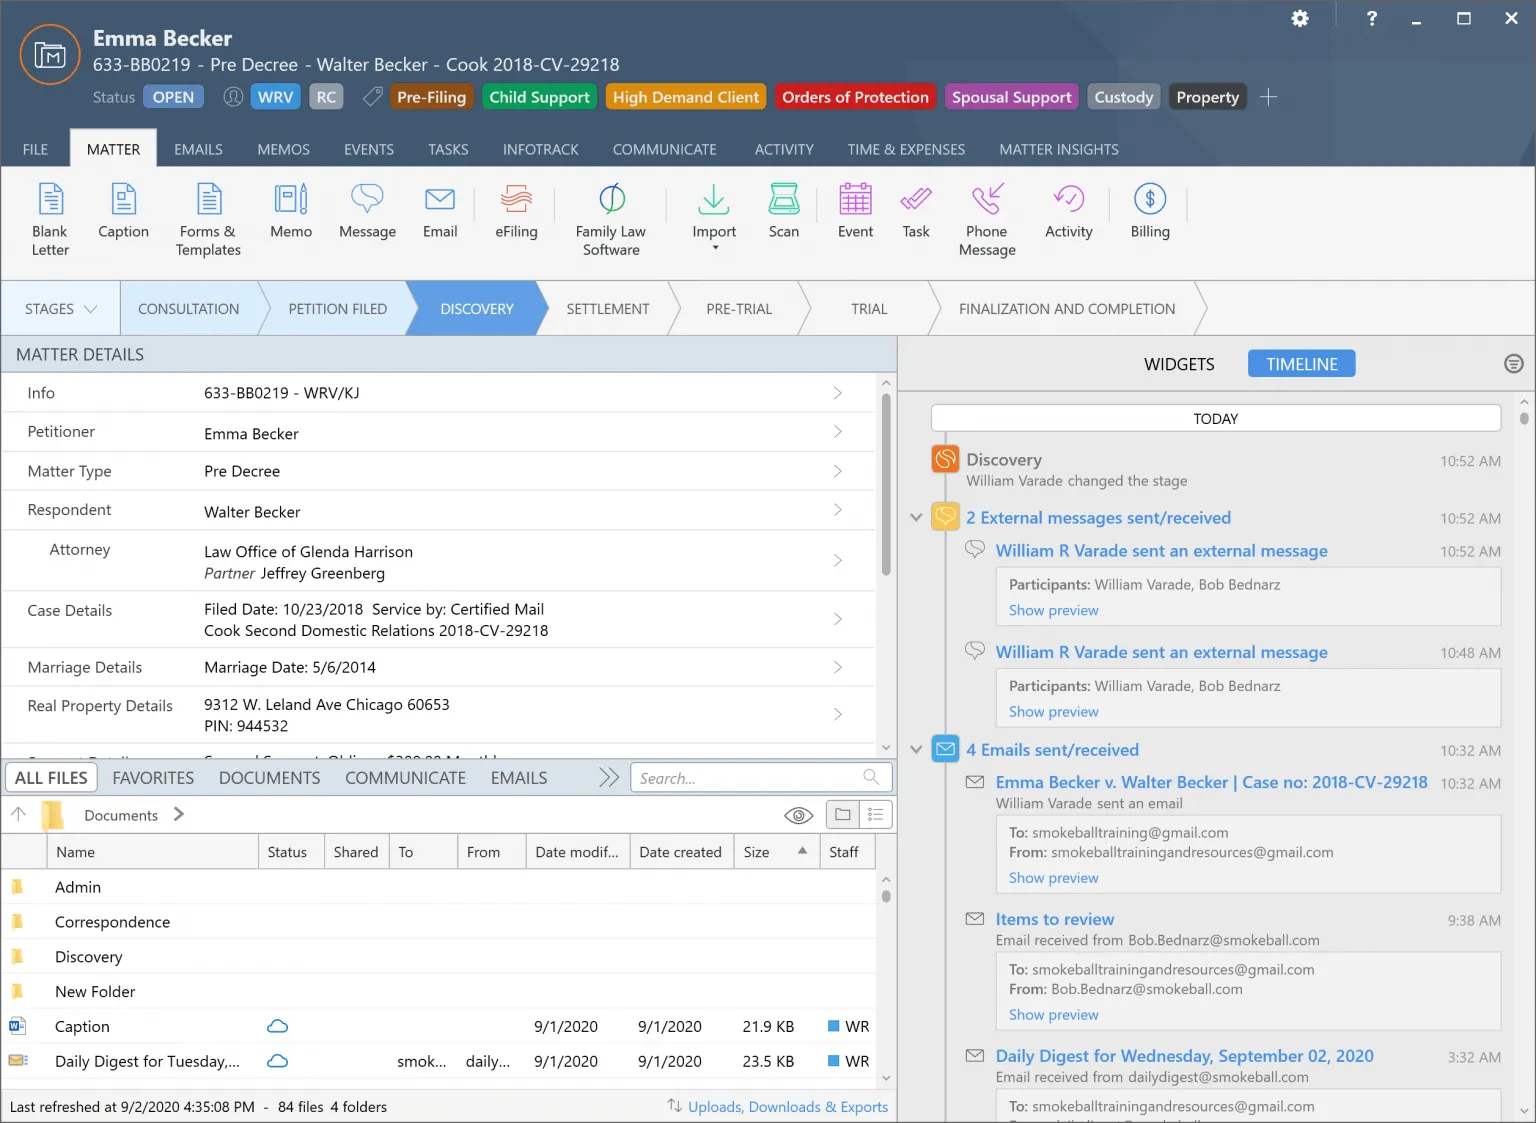Collapse the 2 External messages group
Viewport: 1536px width, 1123px height.
(x=916, y=518)
